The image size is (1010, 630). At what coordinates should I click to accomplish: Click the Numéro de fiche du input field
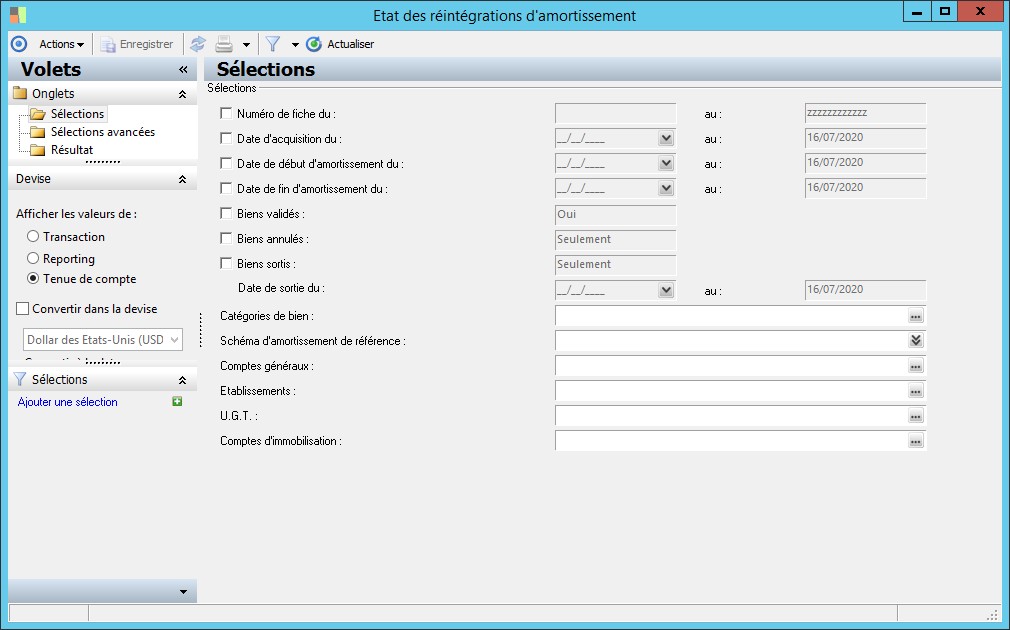615,113
